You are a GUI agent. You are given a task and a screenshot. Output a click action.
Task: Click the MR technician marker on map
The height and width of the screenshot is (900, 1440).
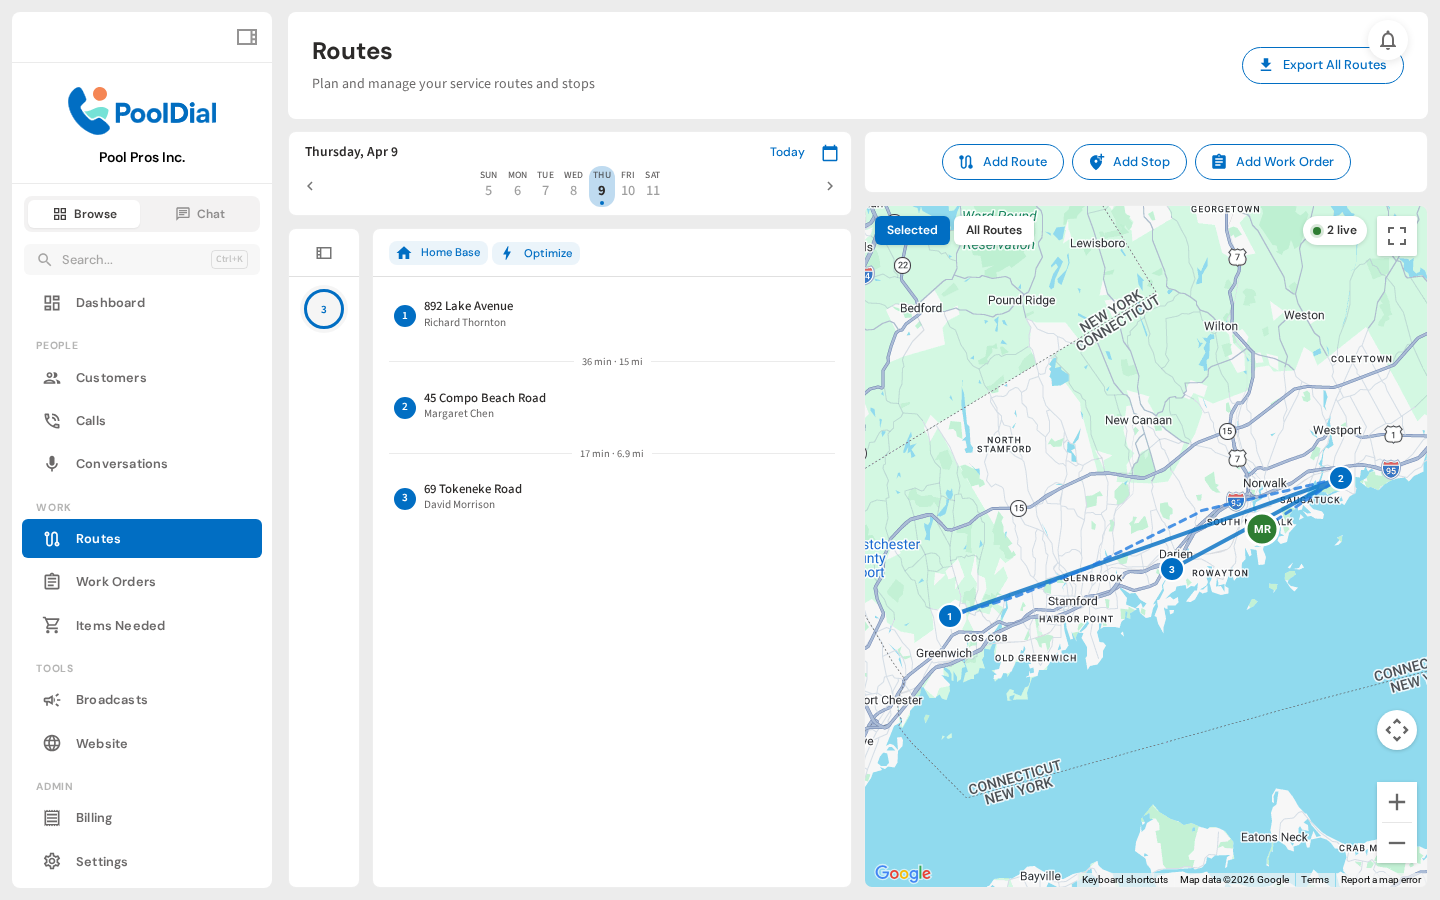(1262, 529)
